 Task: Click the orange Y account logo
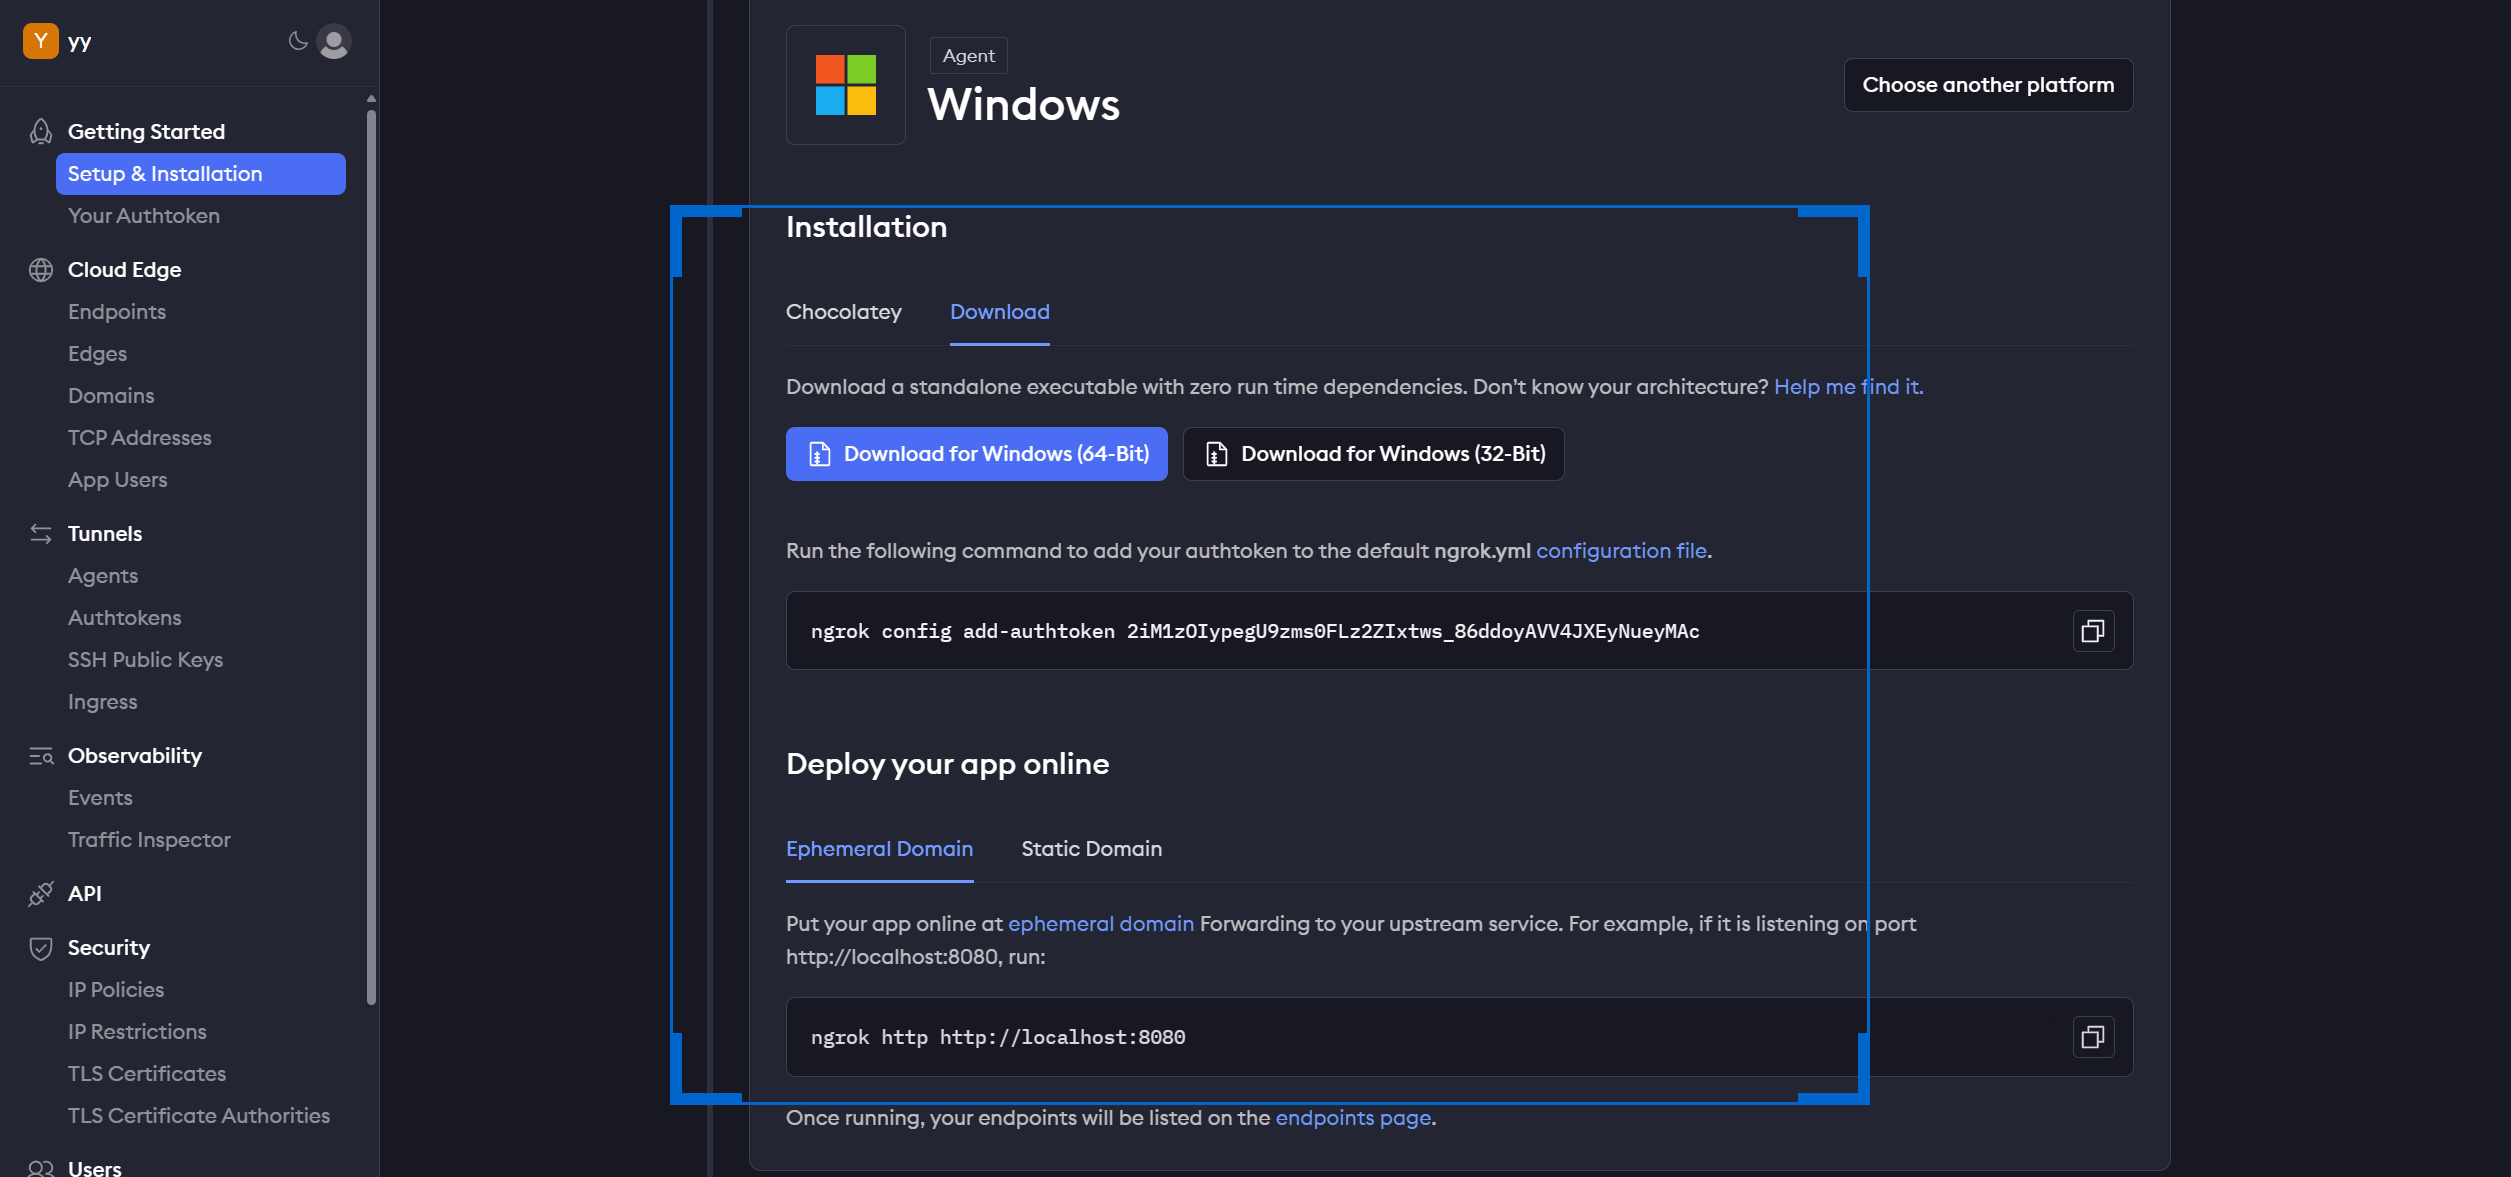pos(40,41)
